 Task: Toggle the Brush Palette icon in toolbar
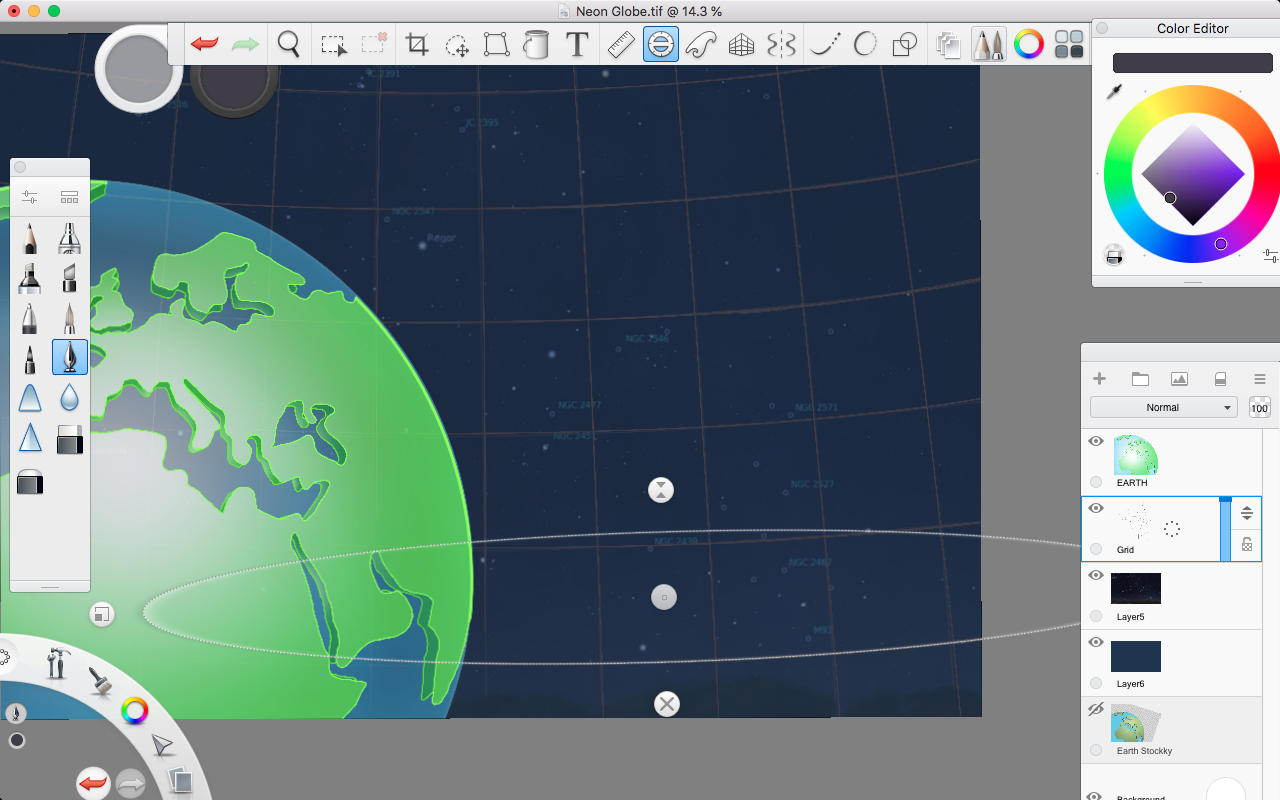[x=989, y=44]
